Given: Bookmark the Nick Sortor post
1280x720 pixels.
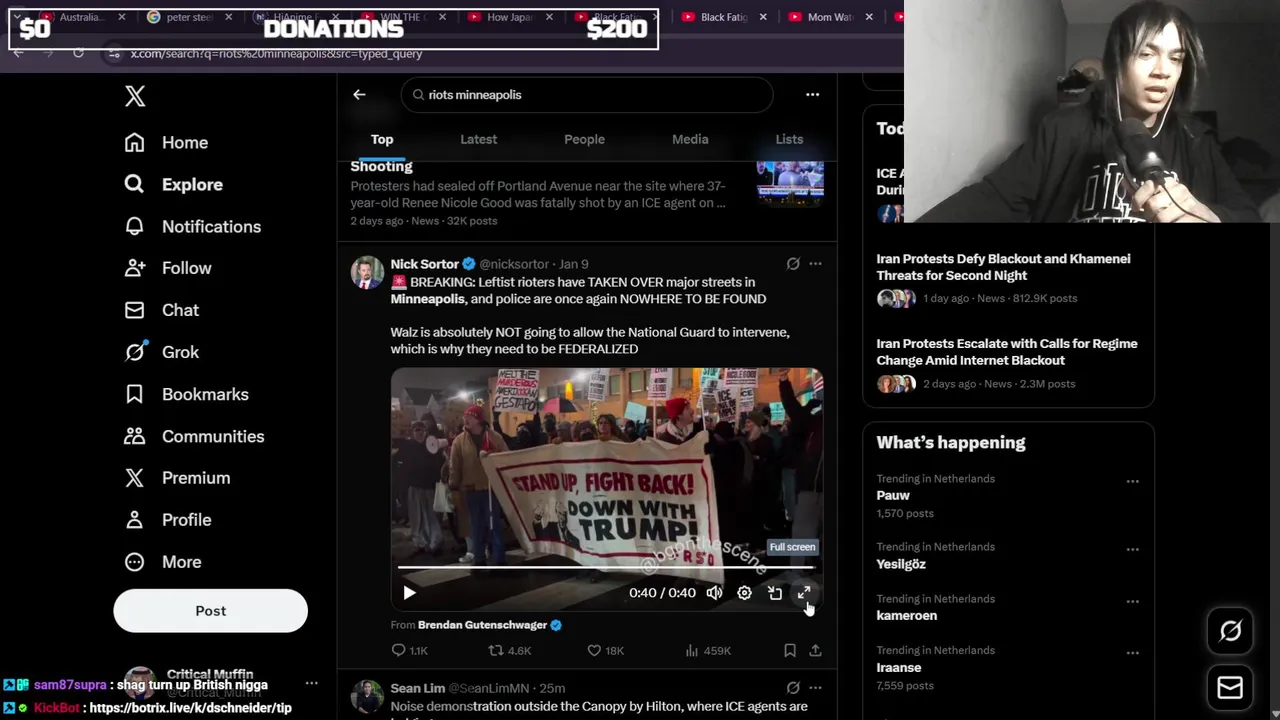Looking at the screenshot, I should pos(790,650).
